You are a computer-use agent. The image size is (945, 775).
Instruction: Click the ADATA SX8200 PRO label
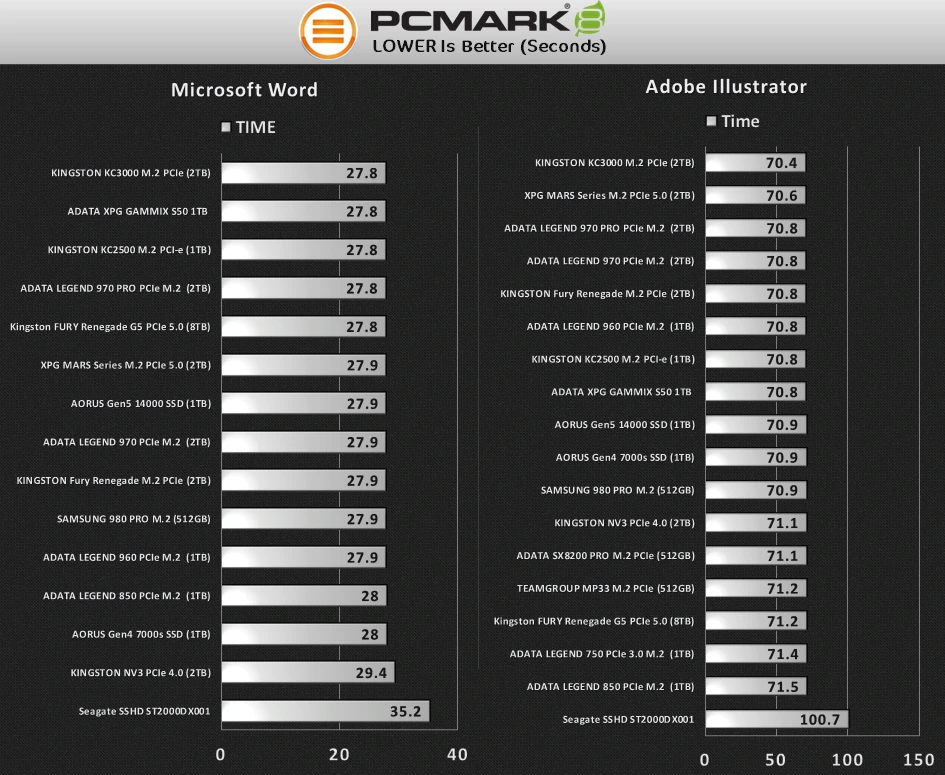pos(605,556)
